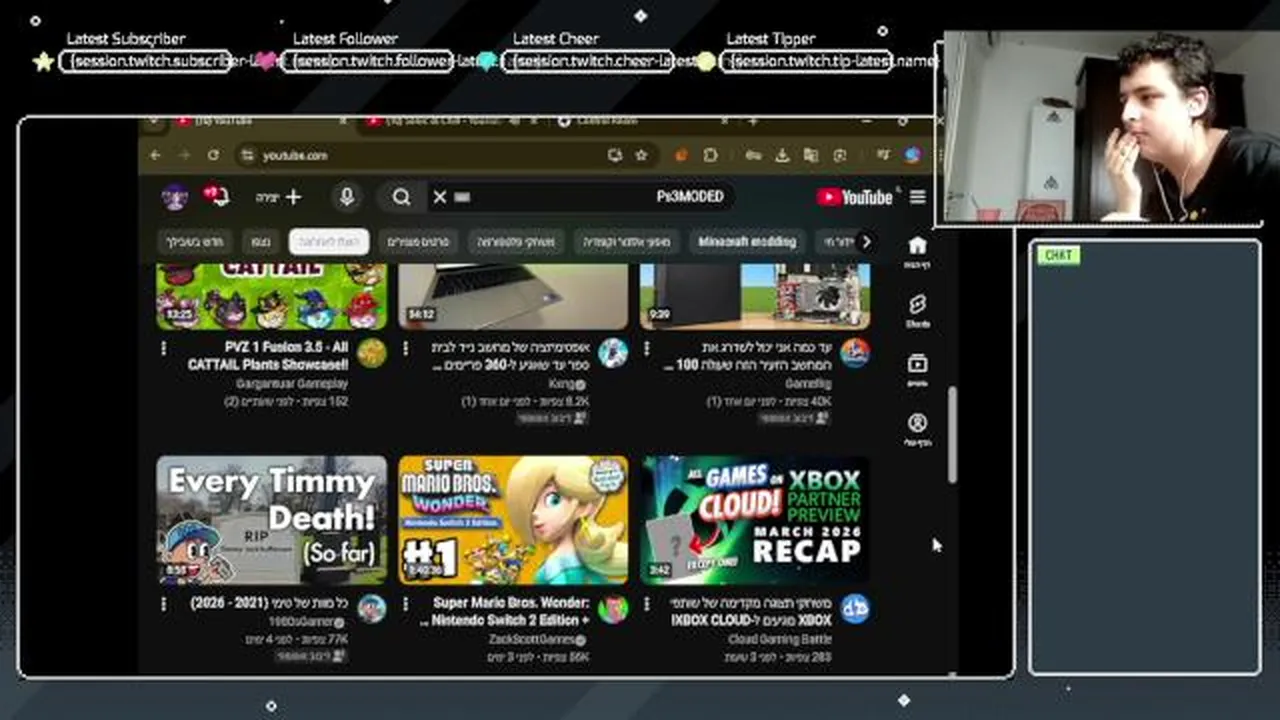This screenshot has width=1280, height=720.
Task: Open the XBOX CLOUD video title
Action: 751,611
